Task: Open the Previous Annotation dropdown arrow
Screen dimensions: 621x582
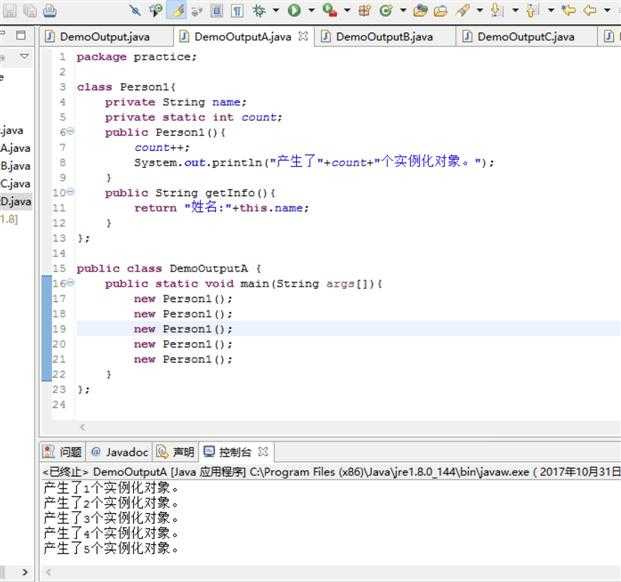Action: 551,10
